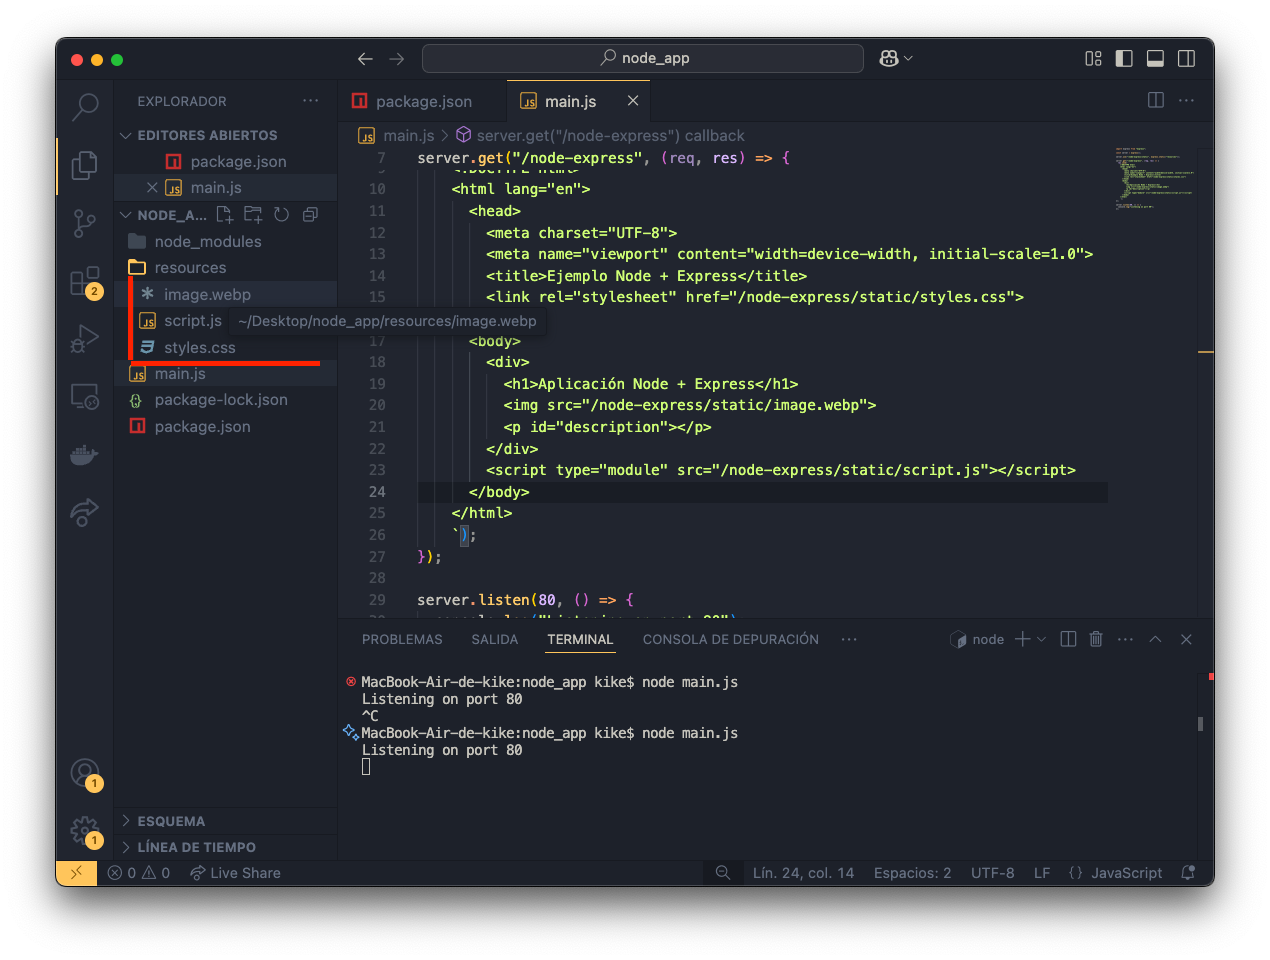Screen dimensions: 1270x960
Task: Toggle the bottom panel visibility
Action: tap(1155, 59)
